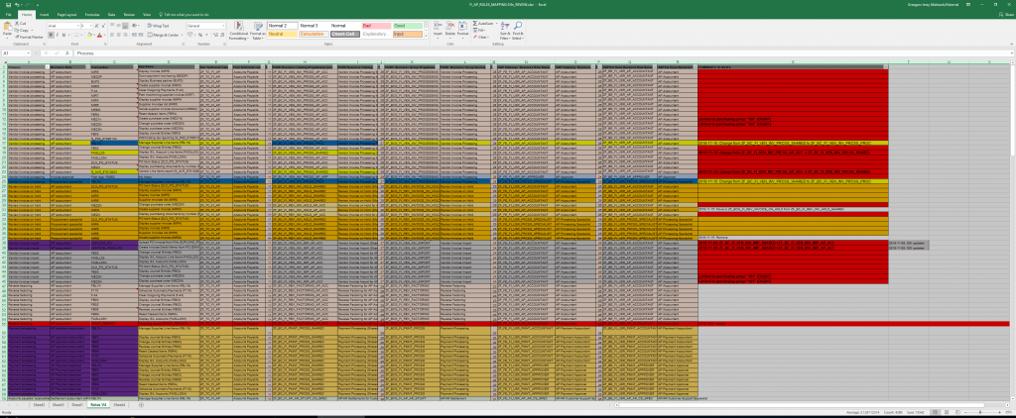This screenshot has width=1016, height=418.
Task: Copy the selected cells
Action: 23,30
